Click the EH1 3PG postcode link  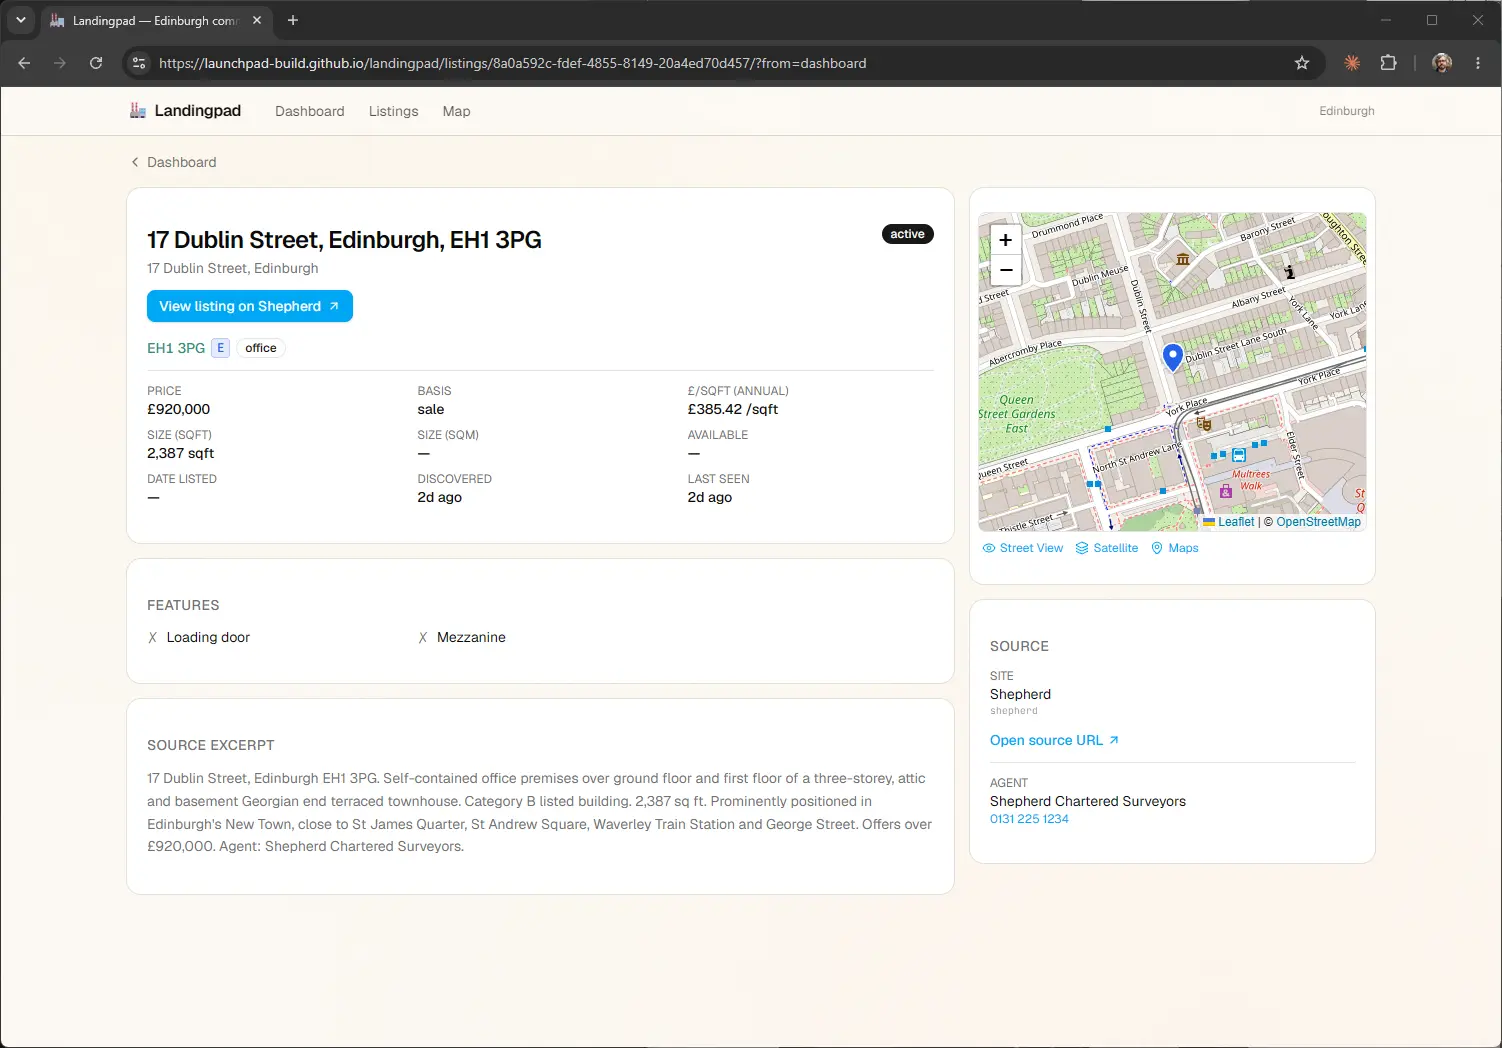coord(176,348)
